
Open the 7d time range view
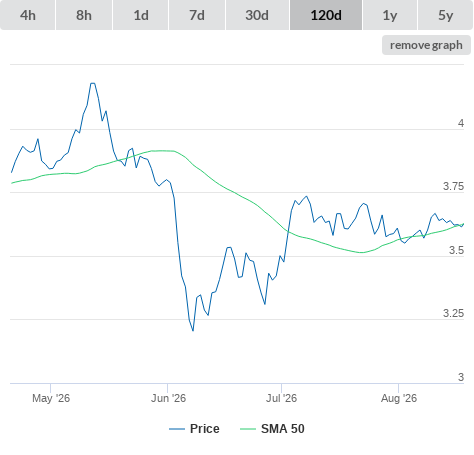point(197,15)
